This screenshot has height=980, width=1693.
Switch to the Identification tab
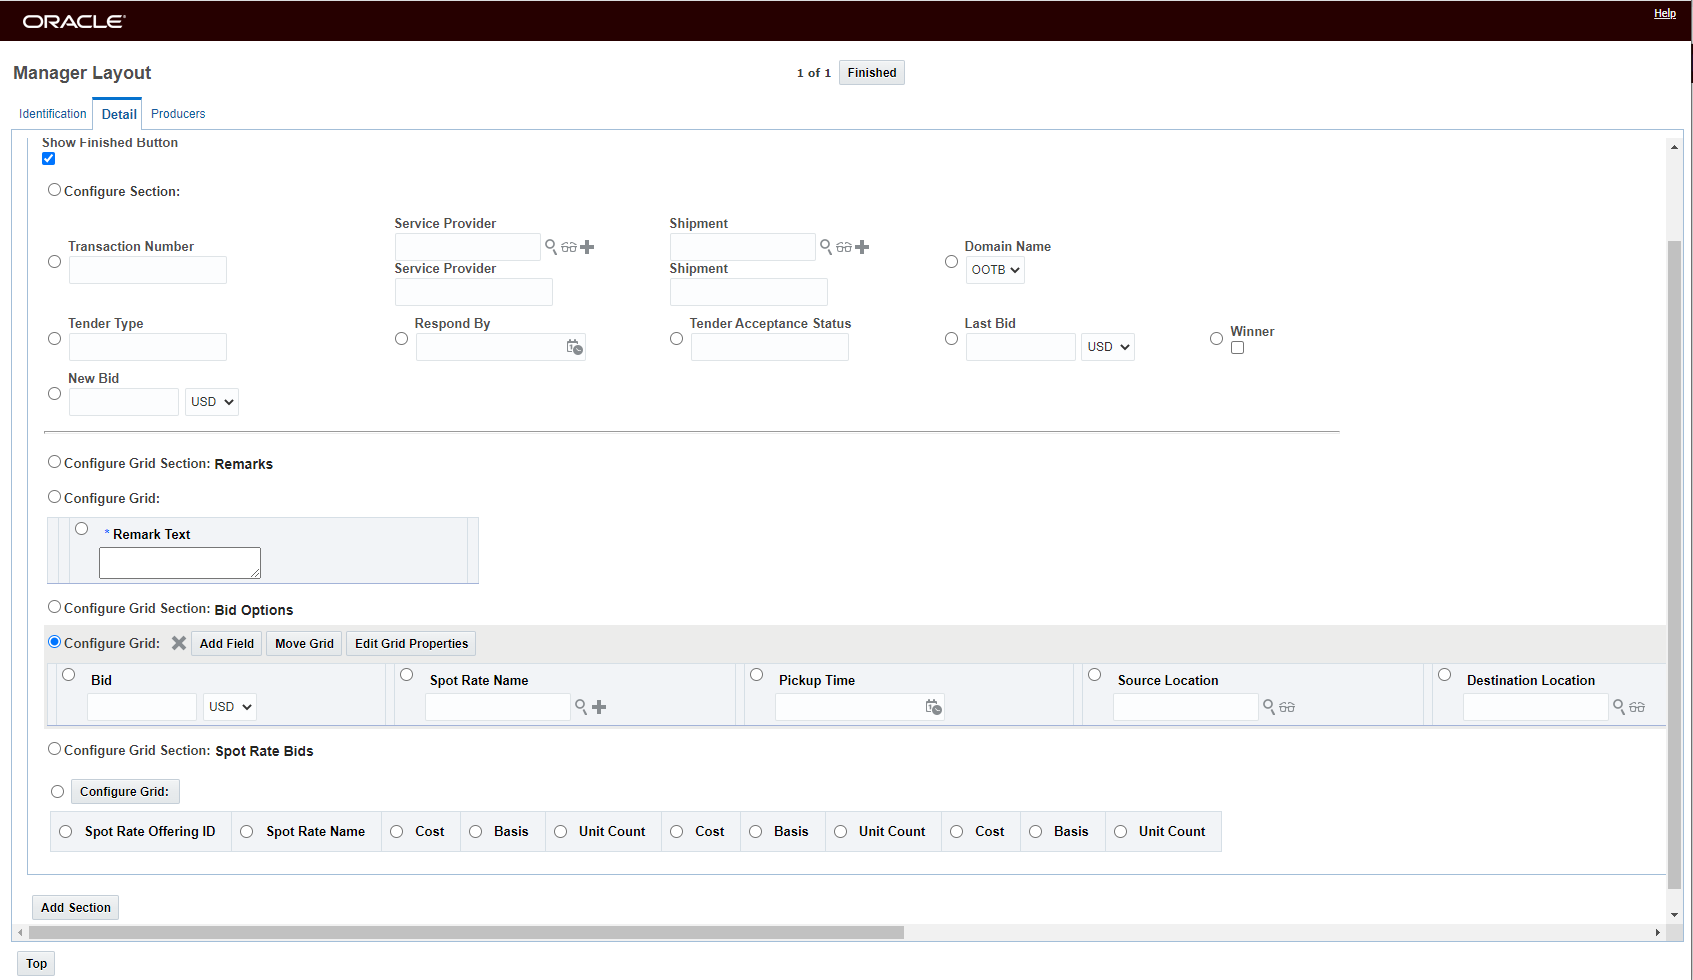[x=53, y=114]
